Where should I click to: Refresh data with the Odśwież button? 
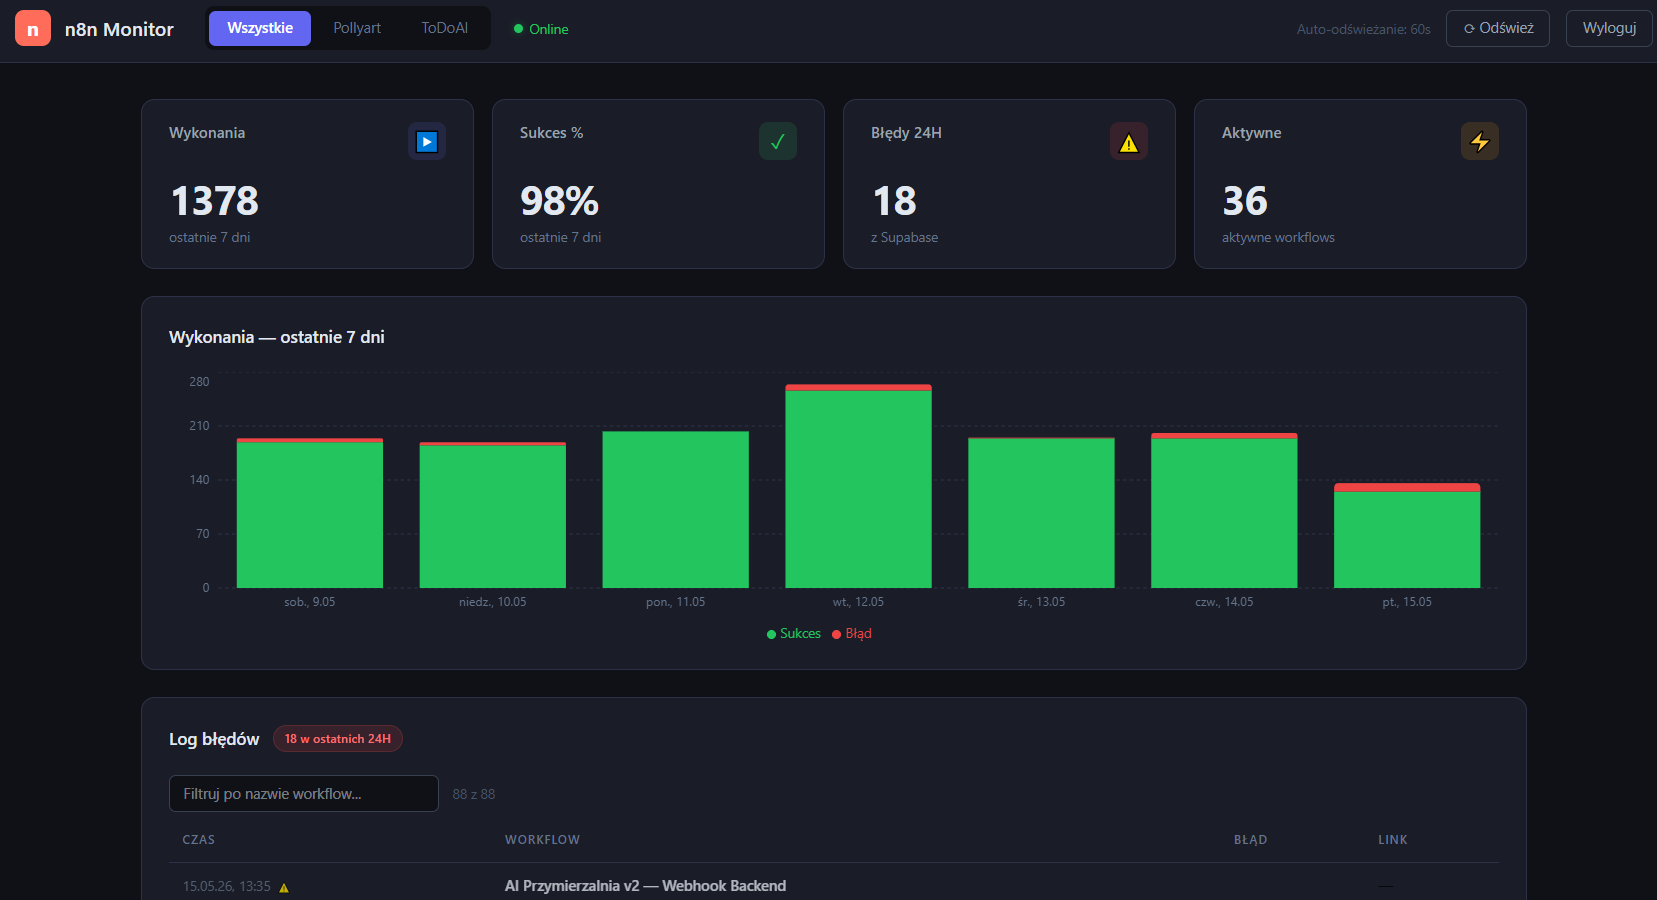click(1498, 28)
